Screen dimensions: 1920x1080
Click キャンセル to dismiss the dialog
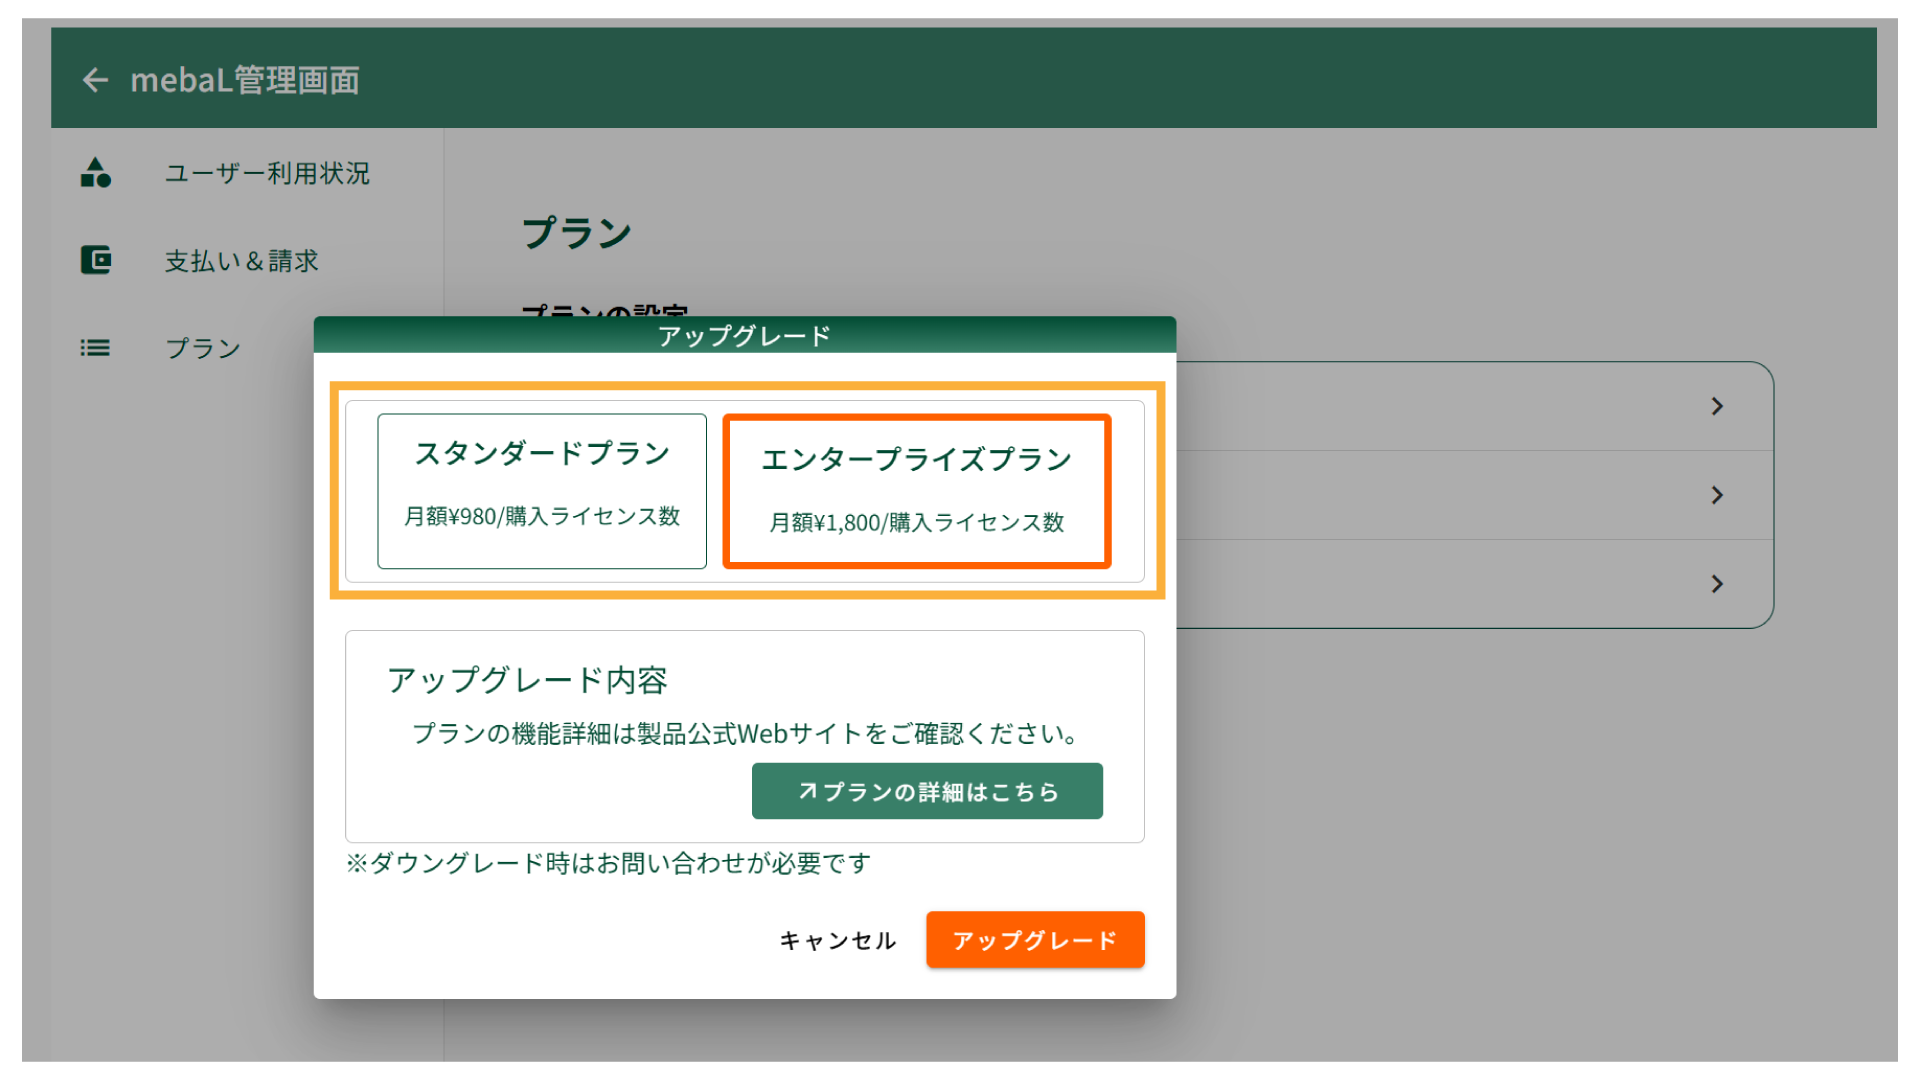(x=837, y=940)
